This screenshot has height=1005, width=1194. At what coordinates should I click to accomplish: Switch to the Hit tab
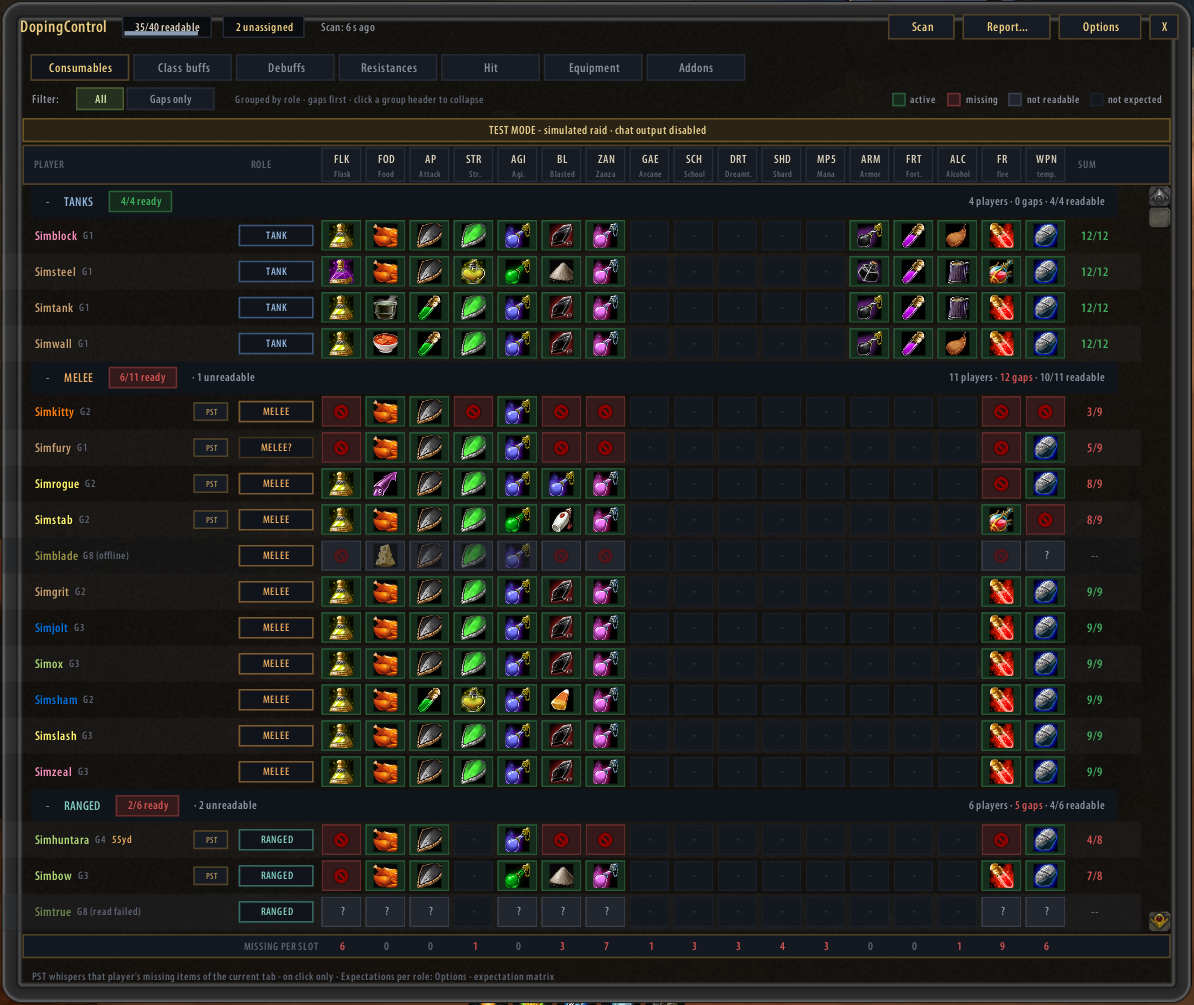(x=490, y=68)
